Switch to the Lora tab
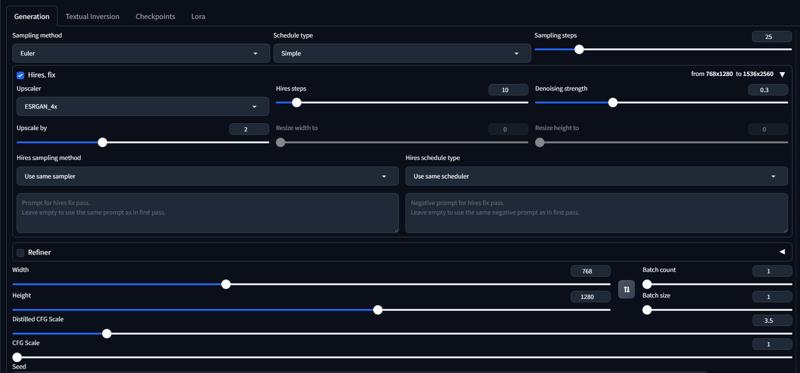The image size is (800, 373). point(198,16)
